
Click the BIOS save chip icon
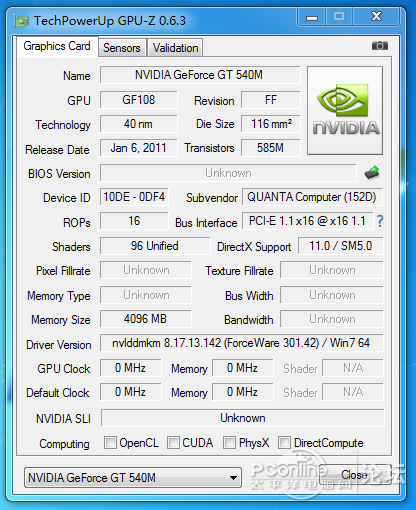pyautogui.click(x=372, y=173)
